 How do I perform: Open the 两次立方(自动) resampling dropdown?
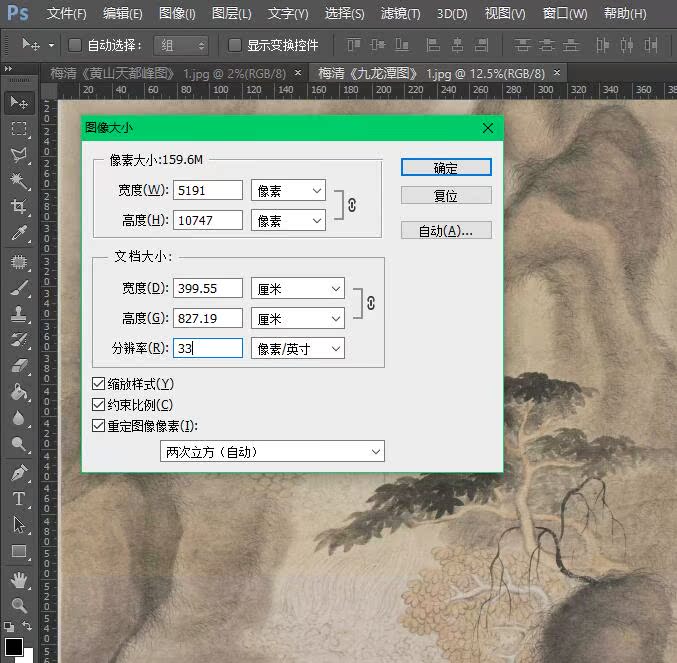click(x=272, y=451)
